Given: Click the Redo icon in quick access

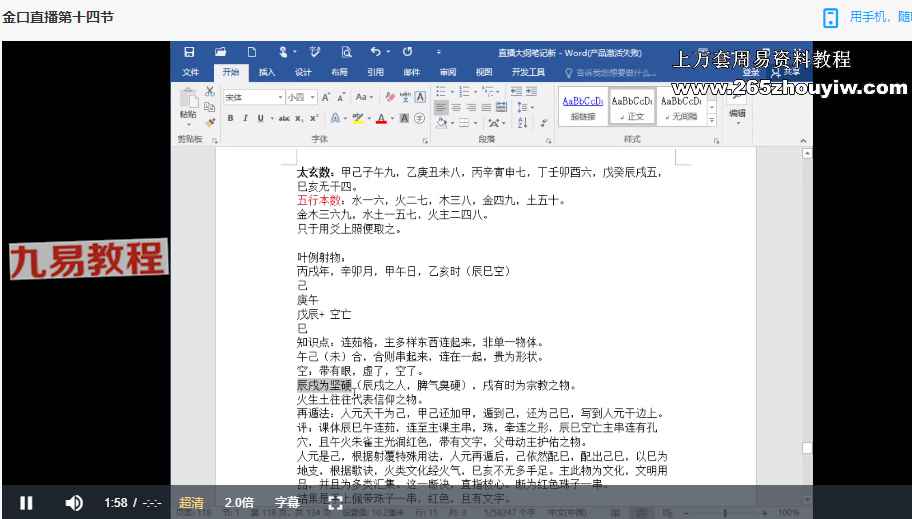Looking at the screenshot, I should pyautogui.click(x=408, y=52).
